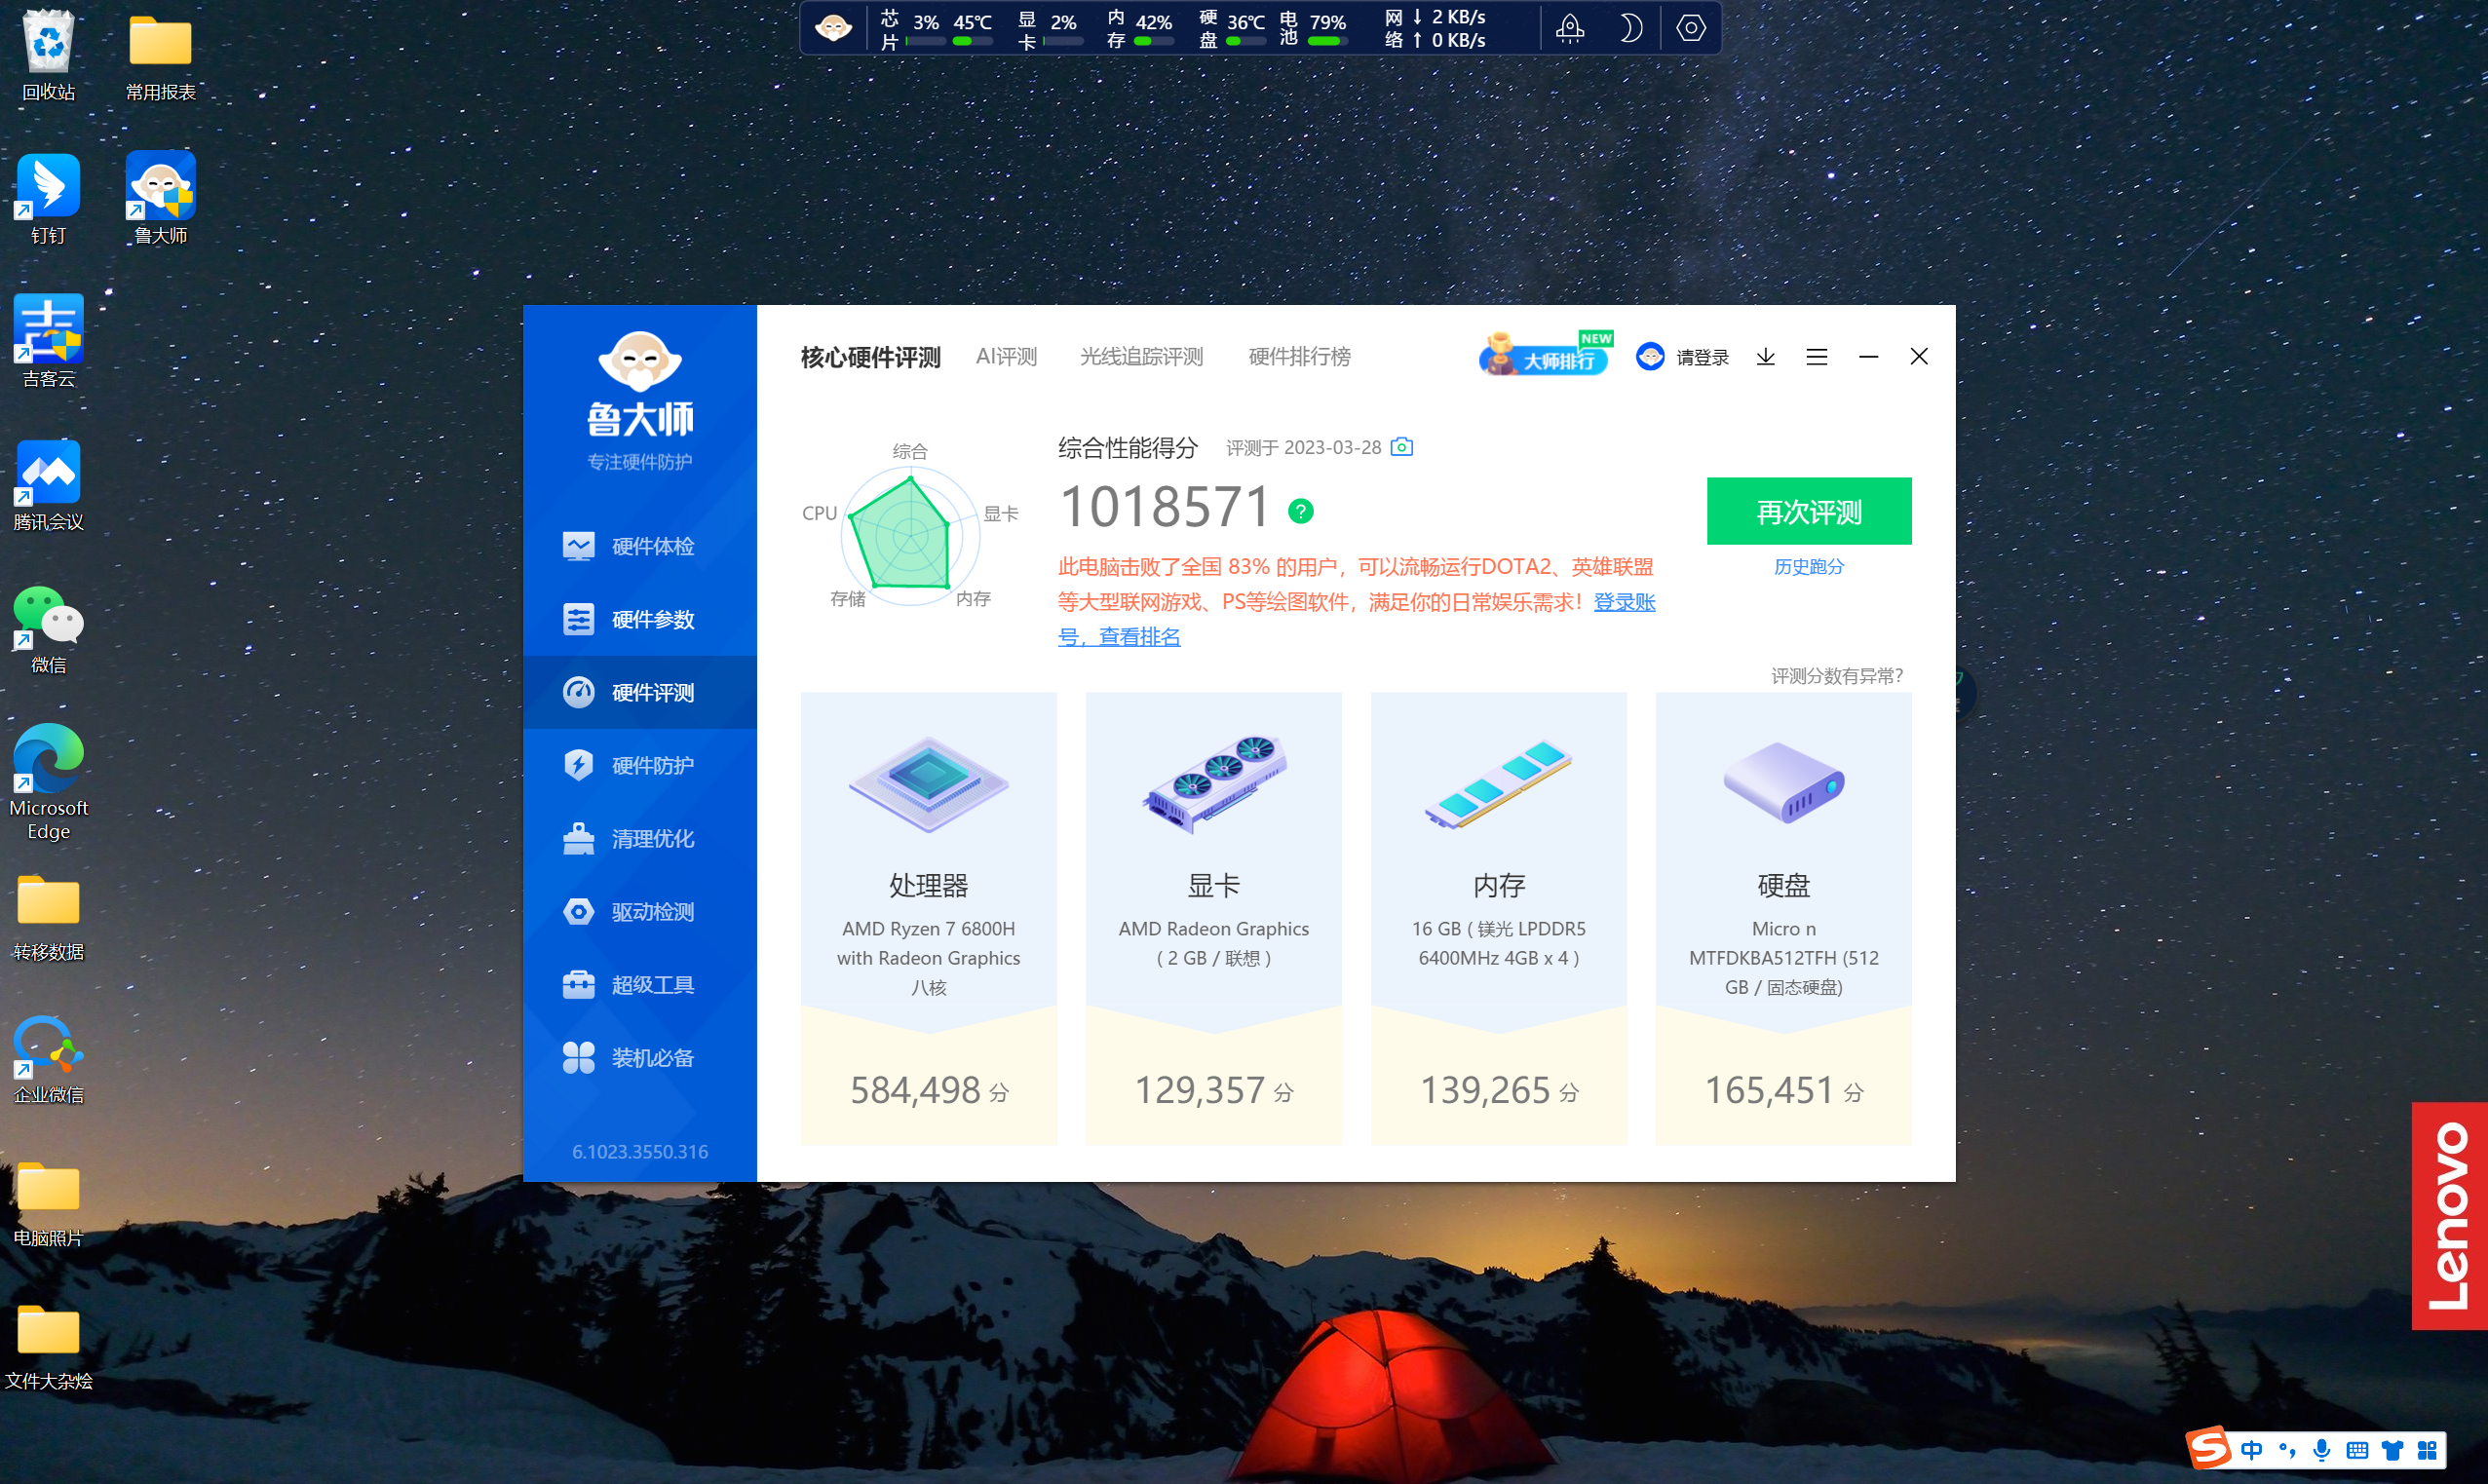Viewport: 2488px width, 1484px height.
Task: Open 驱动检测 in the sidebar
Action: (x=640, y=911)
